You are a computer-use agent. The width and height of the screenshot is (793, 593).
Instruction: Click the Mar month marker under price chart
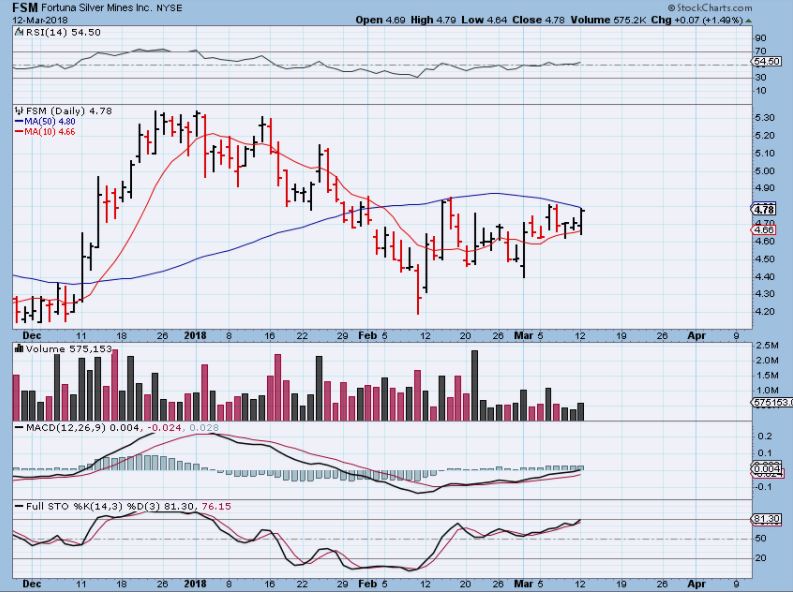(523, 335)
